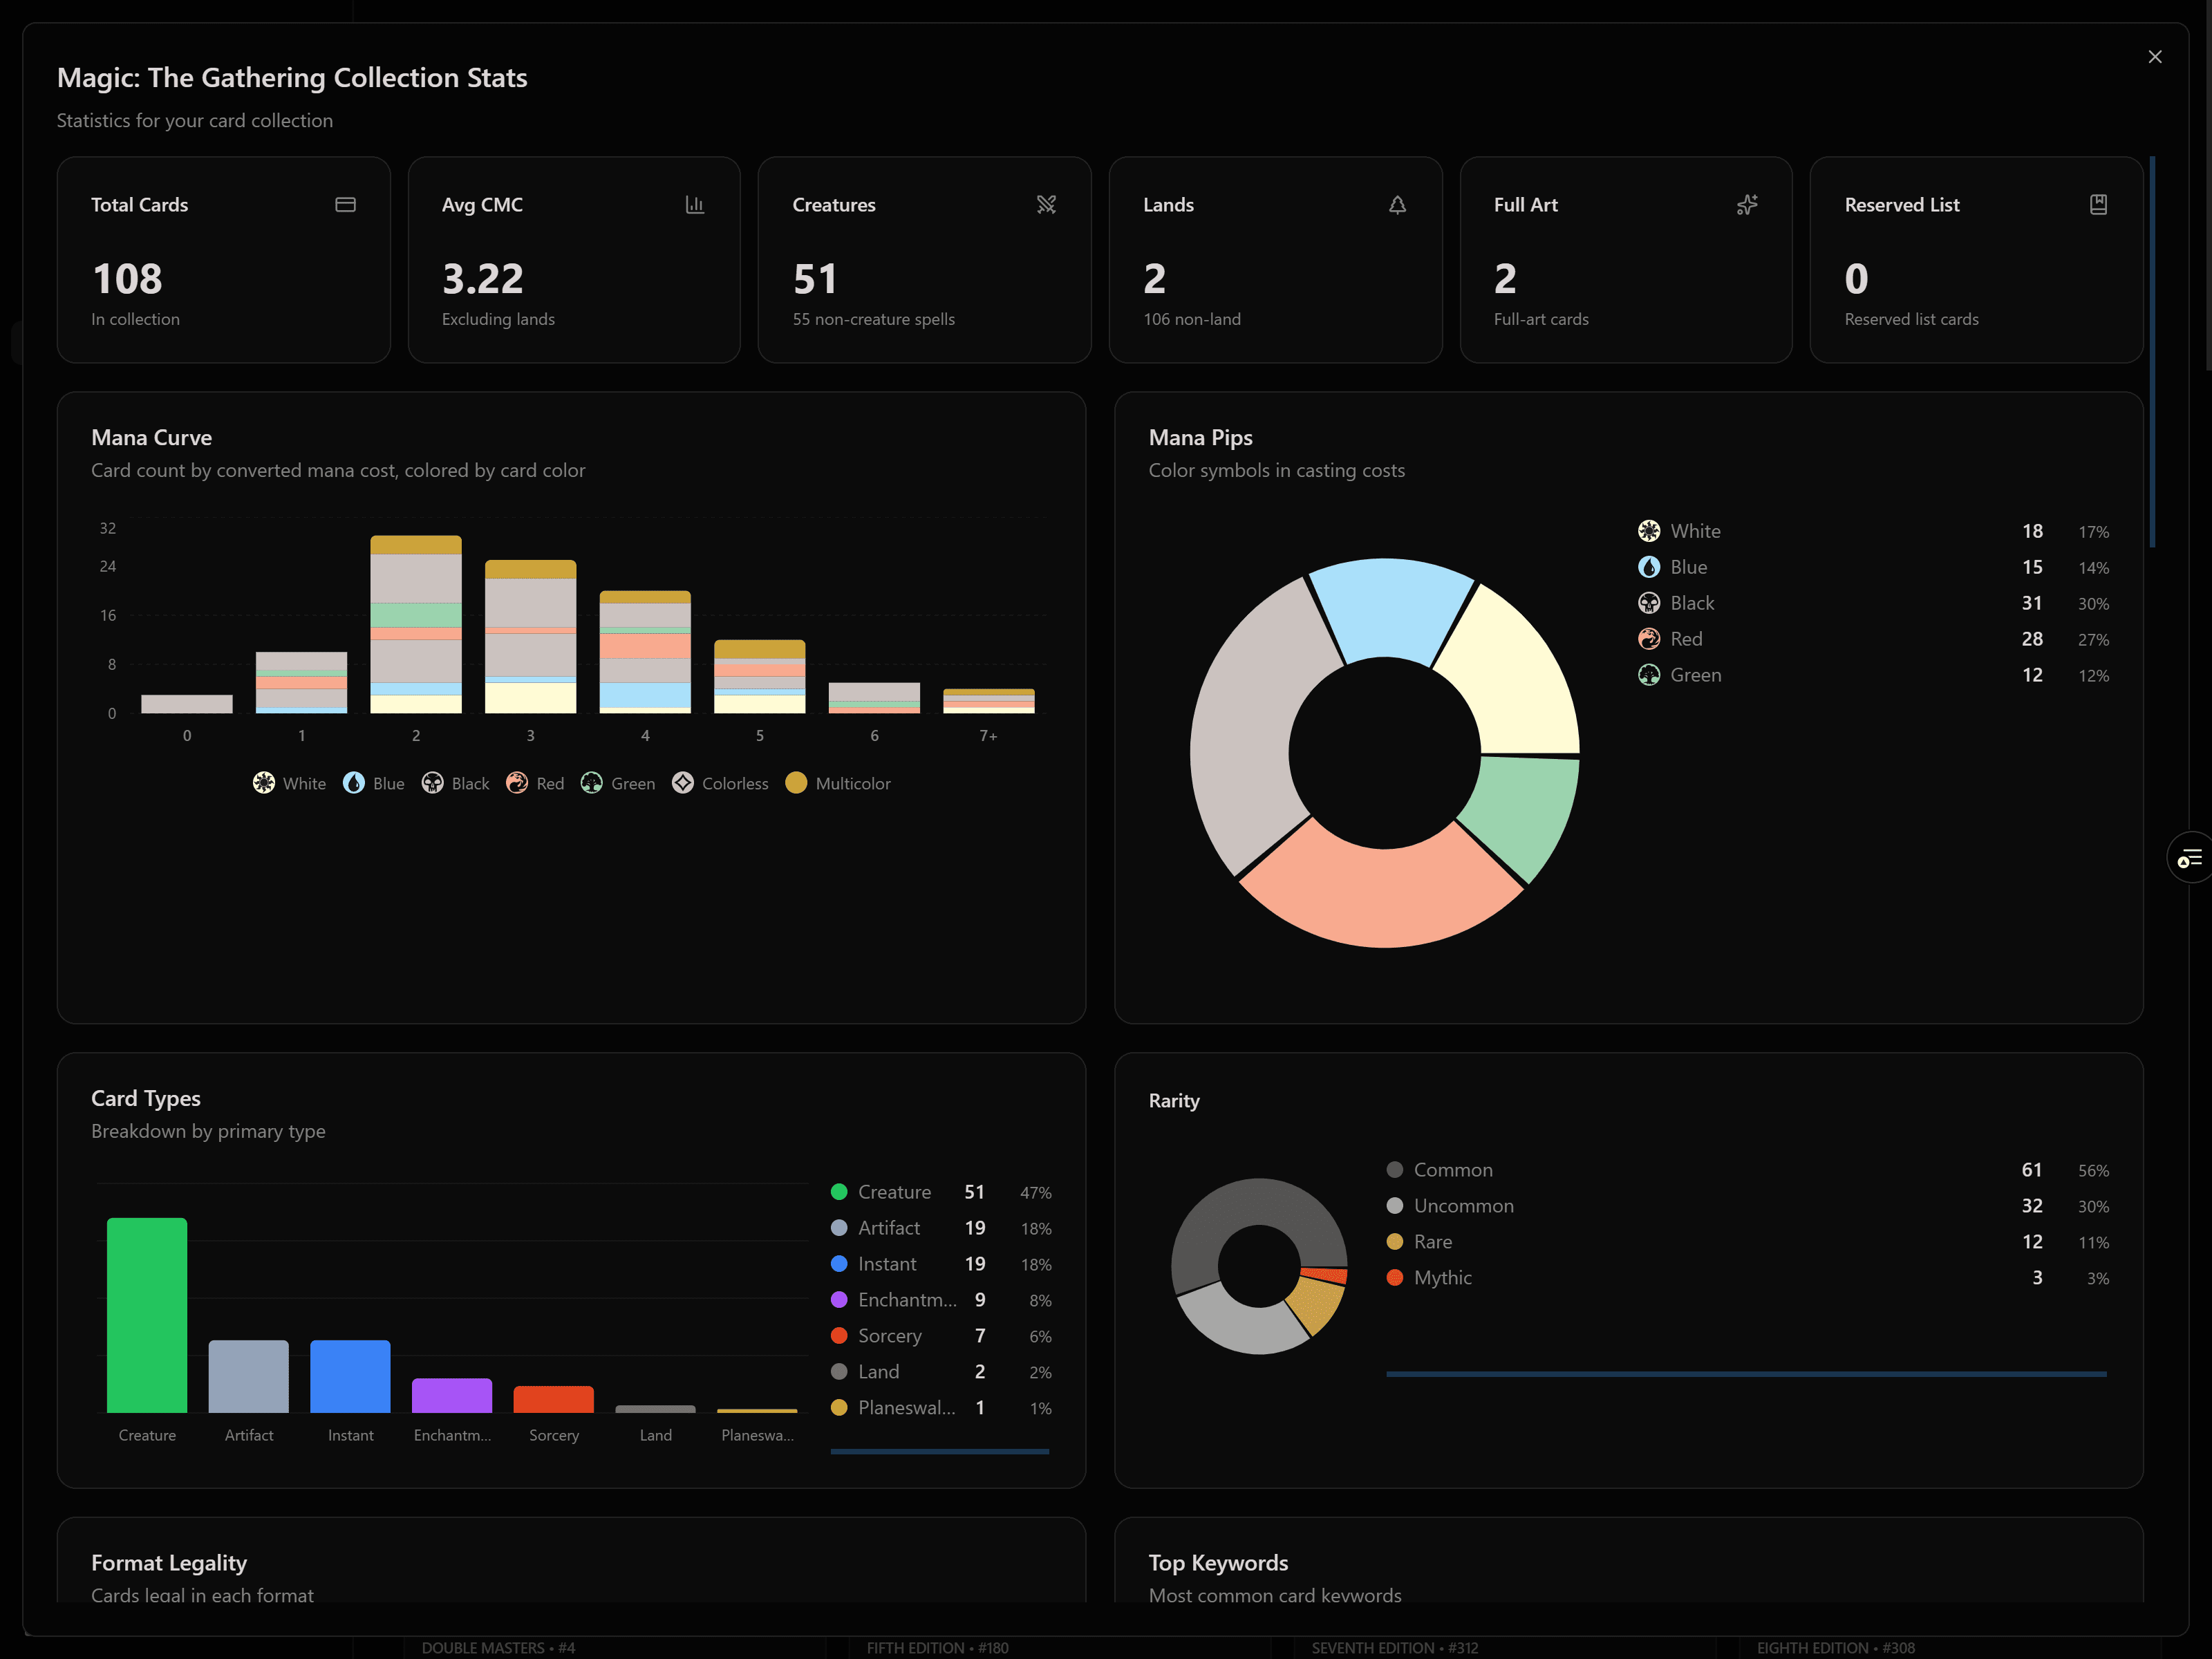Click the bookmark icon in Reserved List tile
Screen dimensions: 2212x1659
pyautogui.click(x=2098, y=205)
